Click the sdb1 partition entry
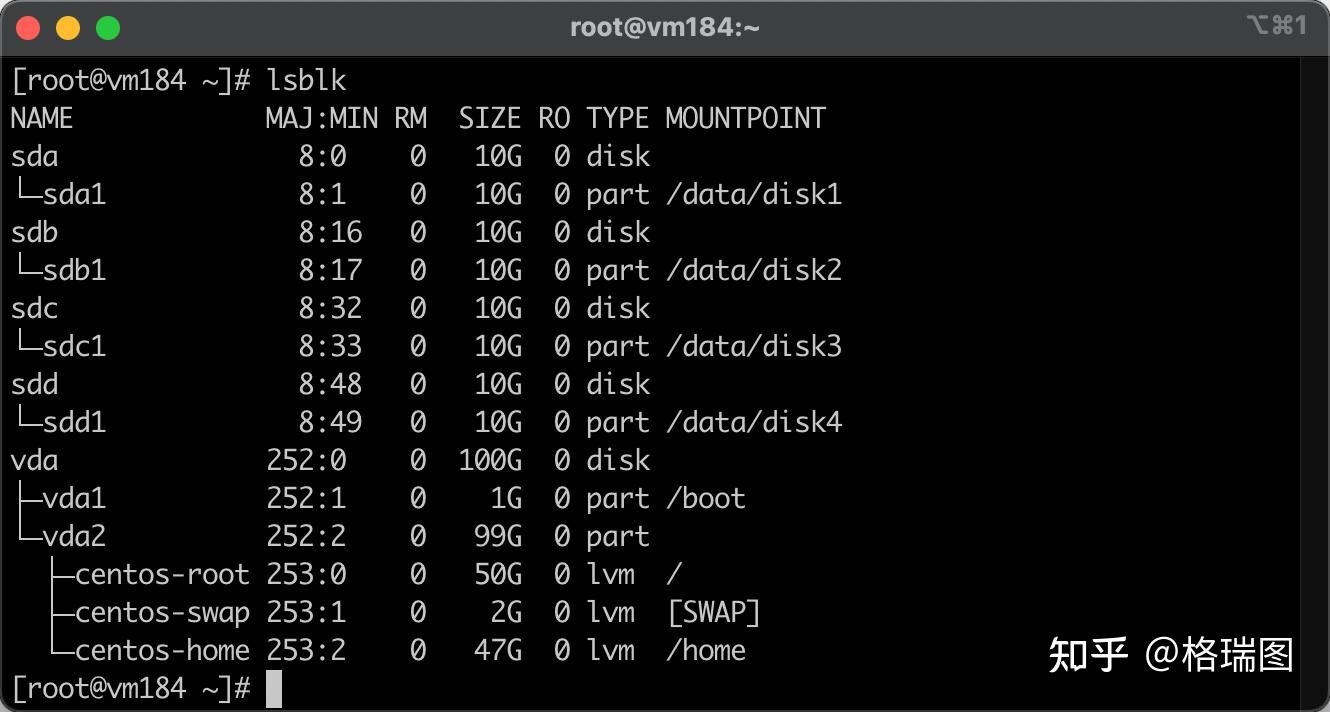This screenshot has width=1330, height=712. tap(74, 270)
